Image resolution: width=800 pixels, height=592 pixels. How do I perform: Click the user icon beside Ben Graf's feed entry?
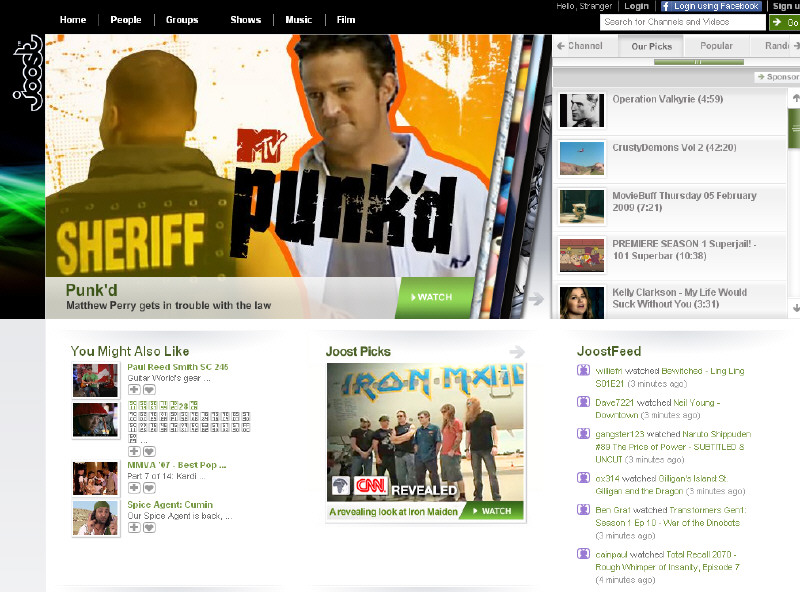tap(583, 509)
